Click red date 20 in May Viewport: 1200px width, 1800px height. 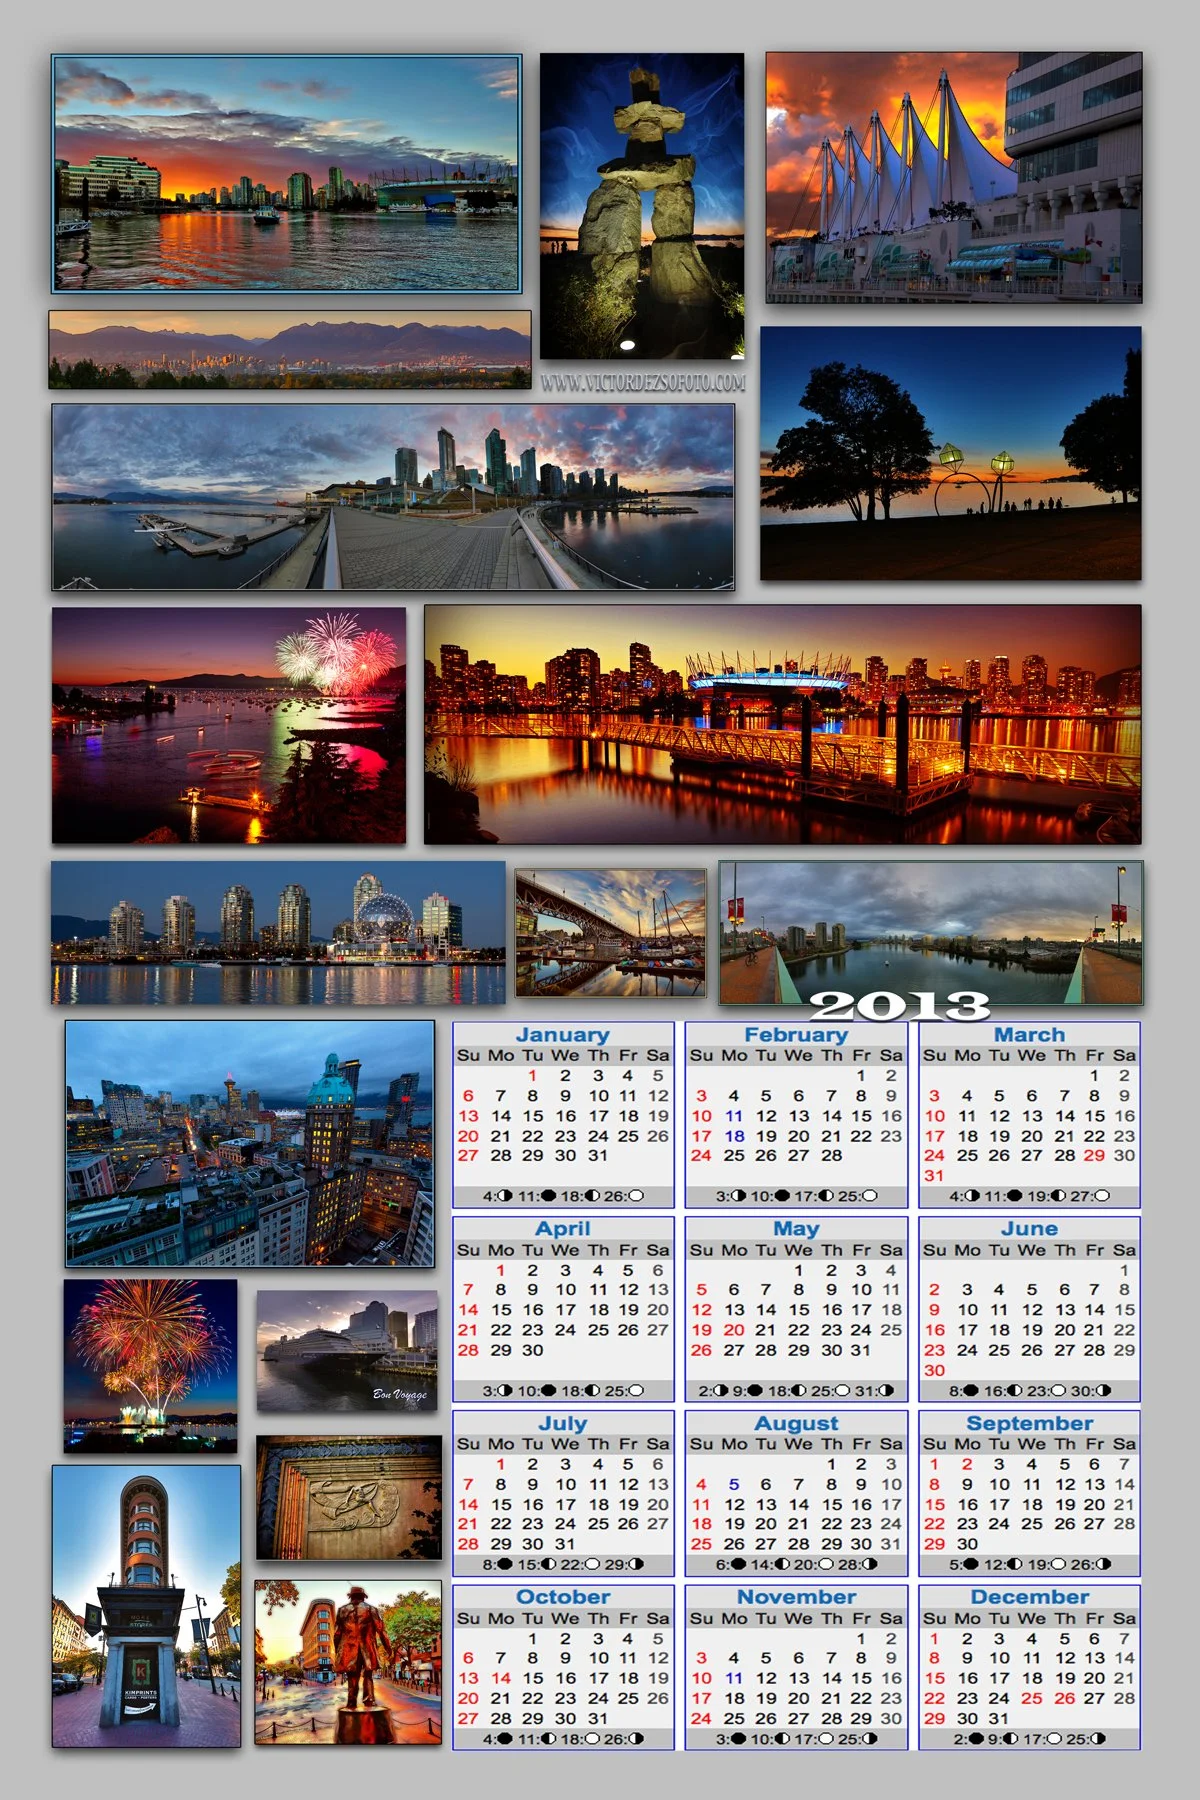(x=734, y=1330)
